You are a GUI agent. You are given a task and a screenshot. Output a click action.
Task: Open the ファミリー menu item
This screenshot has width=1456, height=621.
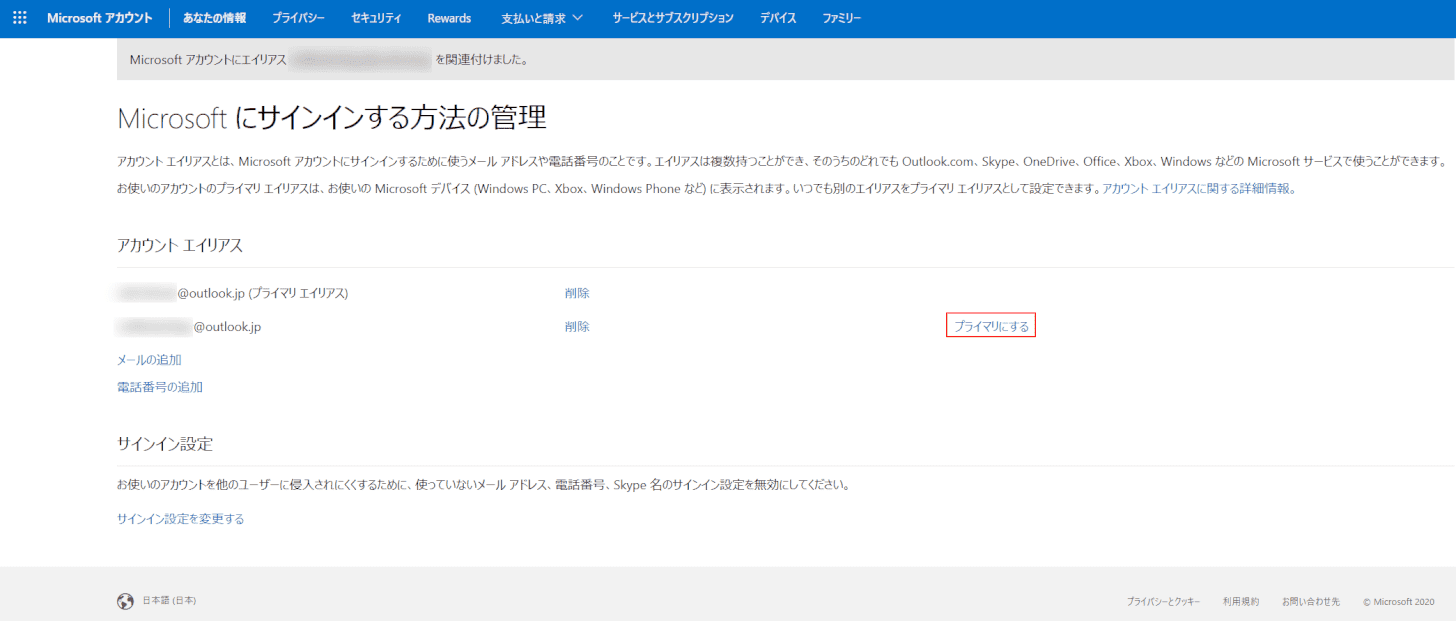coord(842,18)
